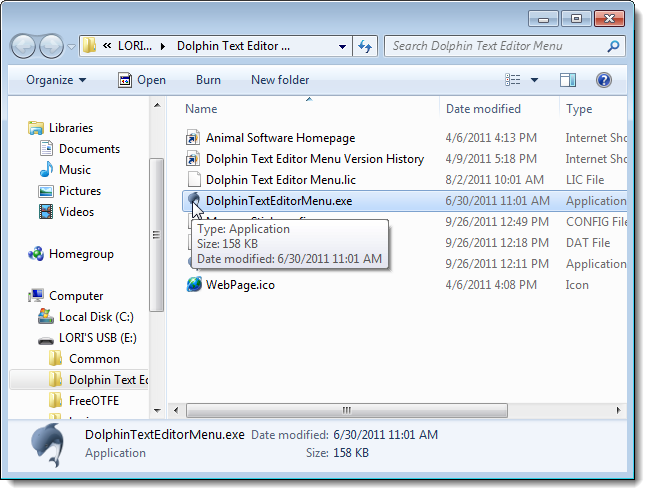Viewport: 650px width, 495px height.
Task: Sort by the Name column header
Action: (x=201, y=109)
